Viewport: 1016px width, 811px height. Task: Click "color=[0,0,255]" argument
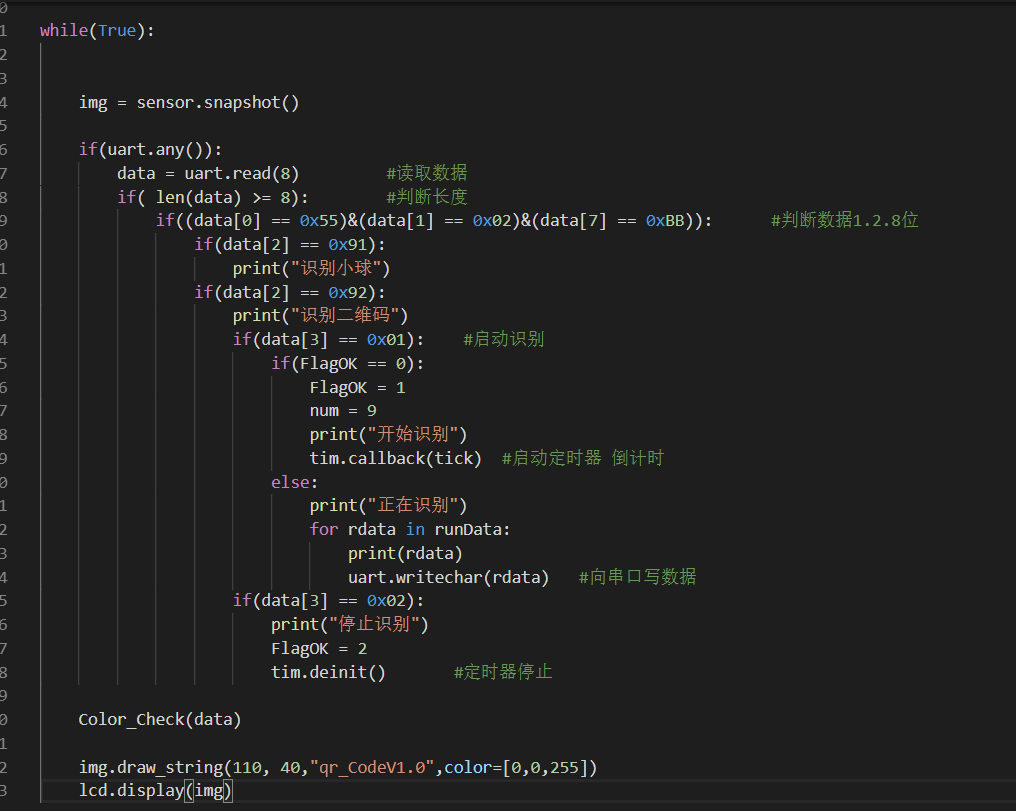click(515, 768)
